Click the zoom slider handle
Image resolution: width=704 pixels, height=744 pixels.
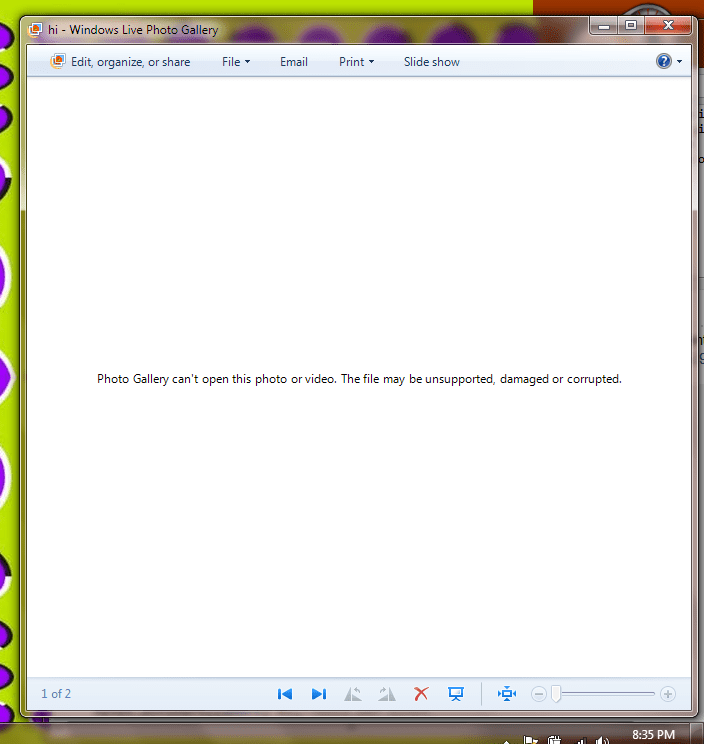point(556,694)
